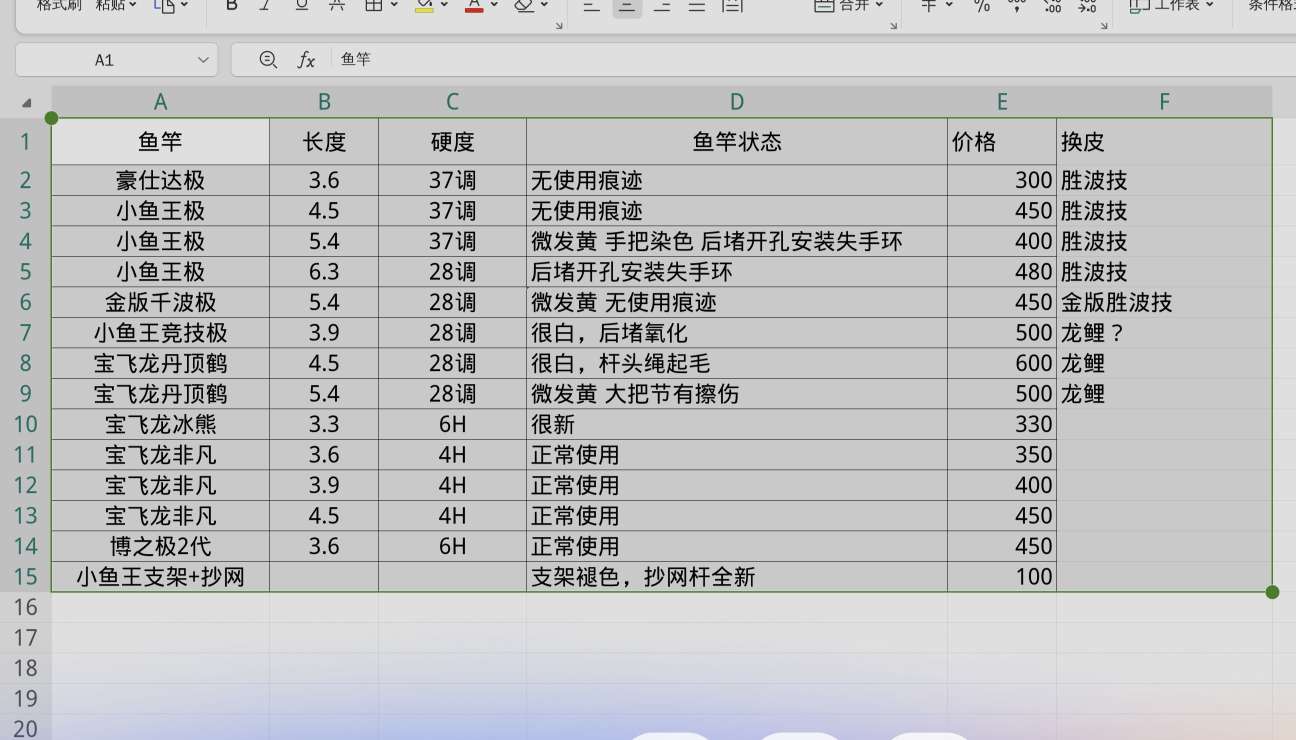Click header cell 鱼竿状态
The image size is (1296, 740).
tap(737, 141)
